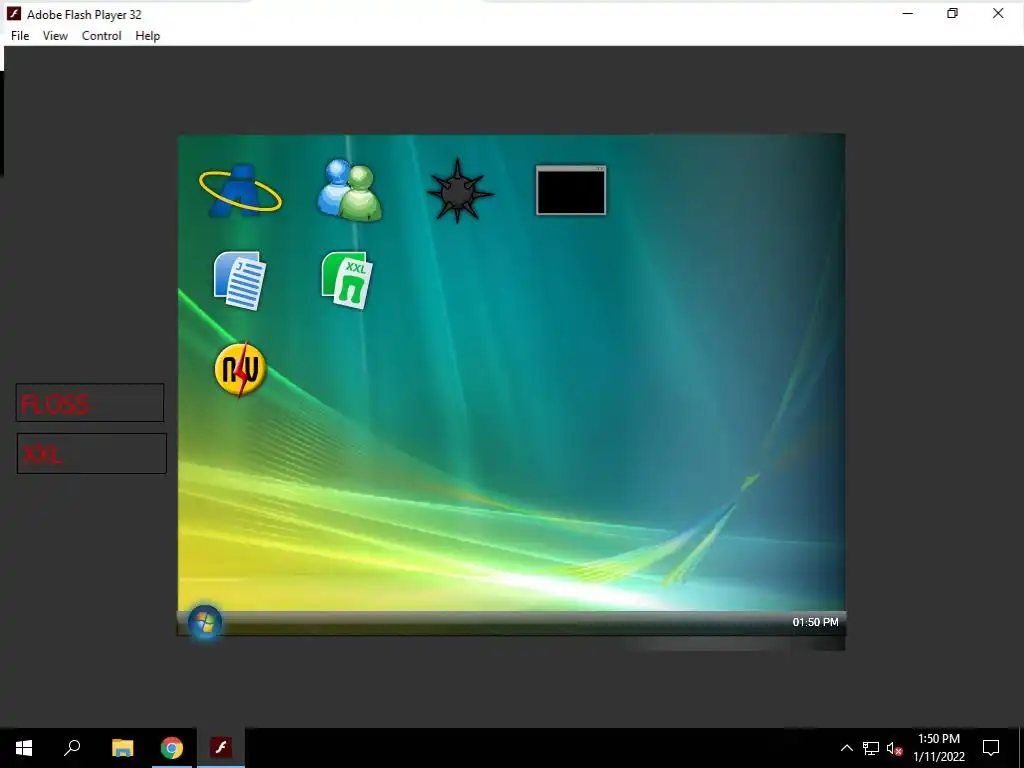1024x768 pixels.
Task: Show hidden system tray icons
Action: [x=846, y=748]
